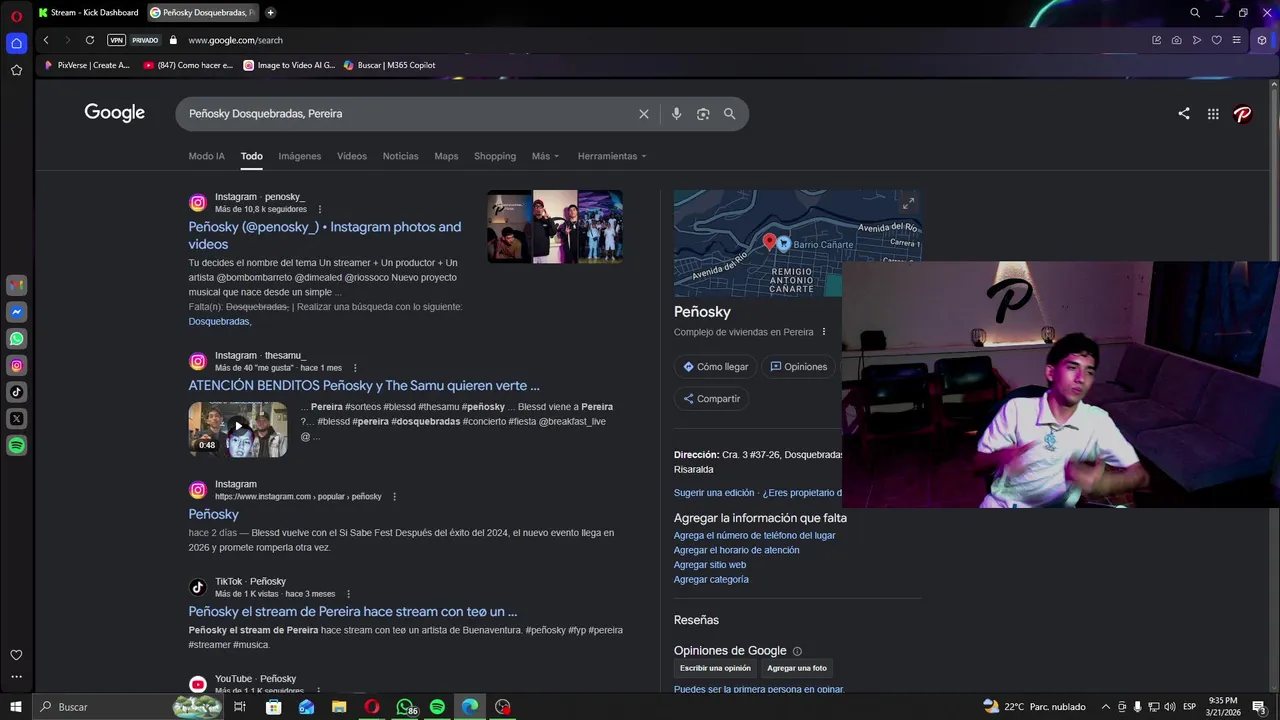
Task: Open TikTok in the Opera sidebar
Action: pos(16,392)
